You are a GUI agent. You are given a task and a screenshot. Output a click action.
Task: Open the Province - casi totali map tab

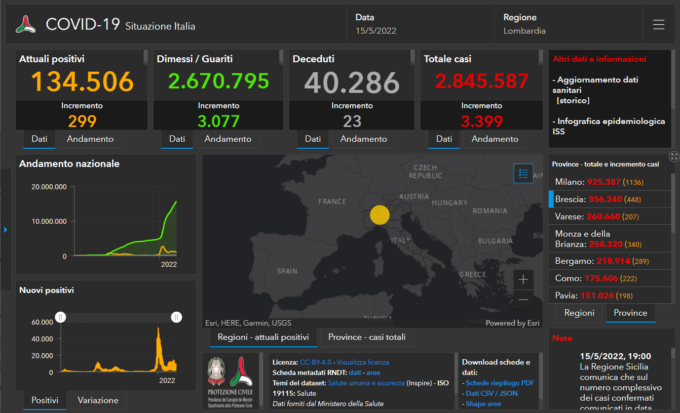click(x=368, y=337)
